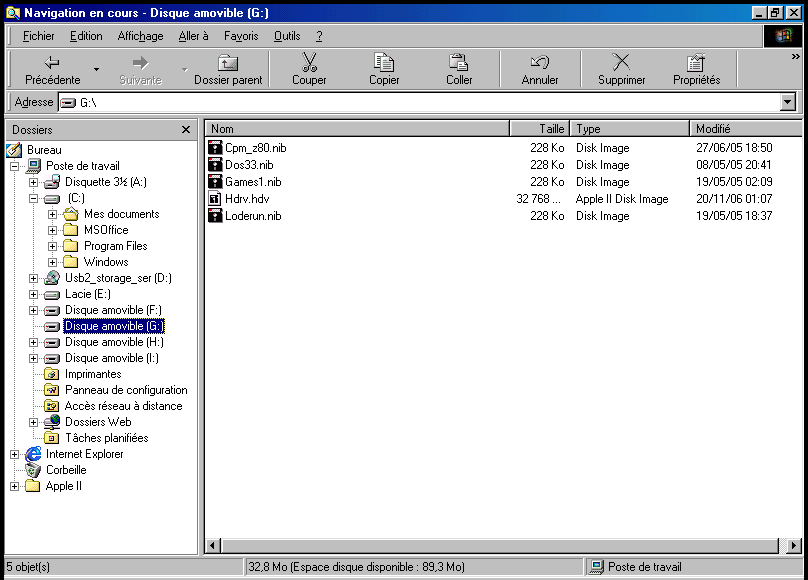This screenshot has width=808, height=580.
Task: Go back with the Précédente button
Action: coord(52,69)
